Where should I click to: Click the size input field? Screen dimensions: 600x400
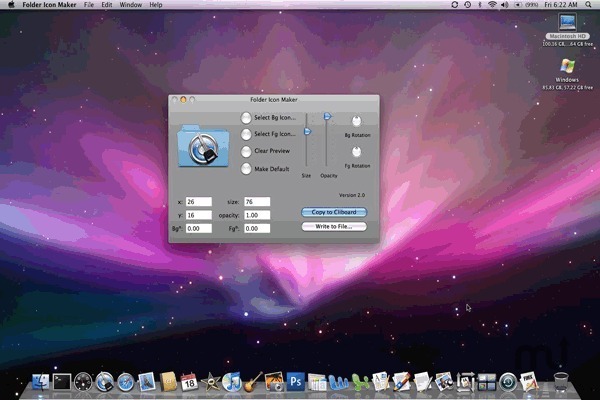257,202
